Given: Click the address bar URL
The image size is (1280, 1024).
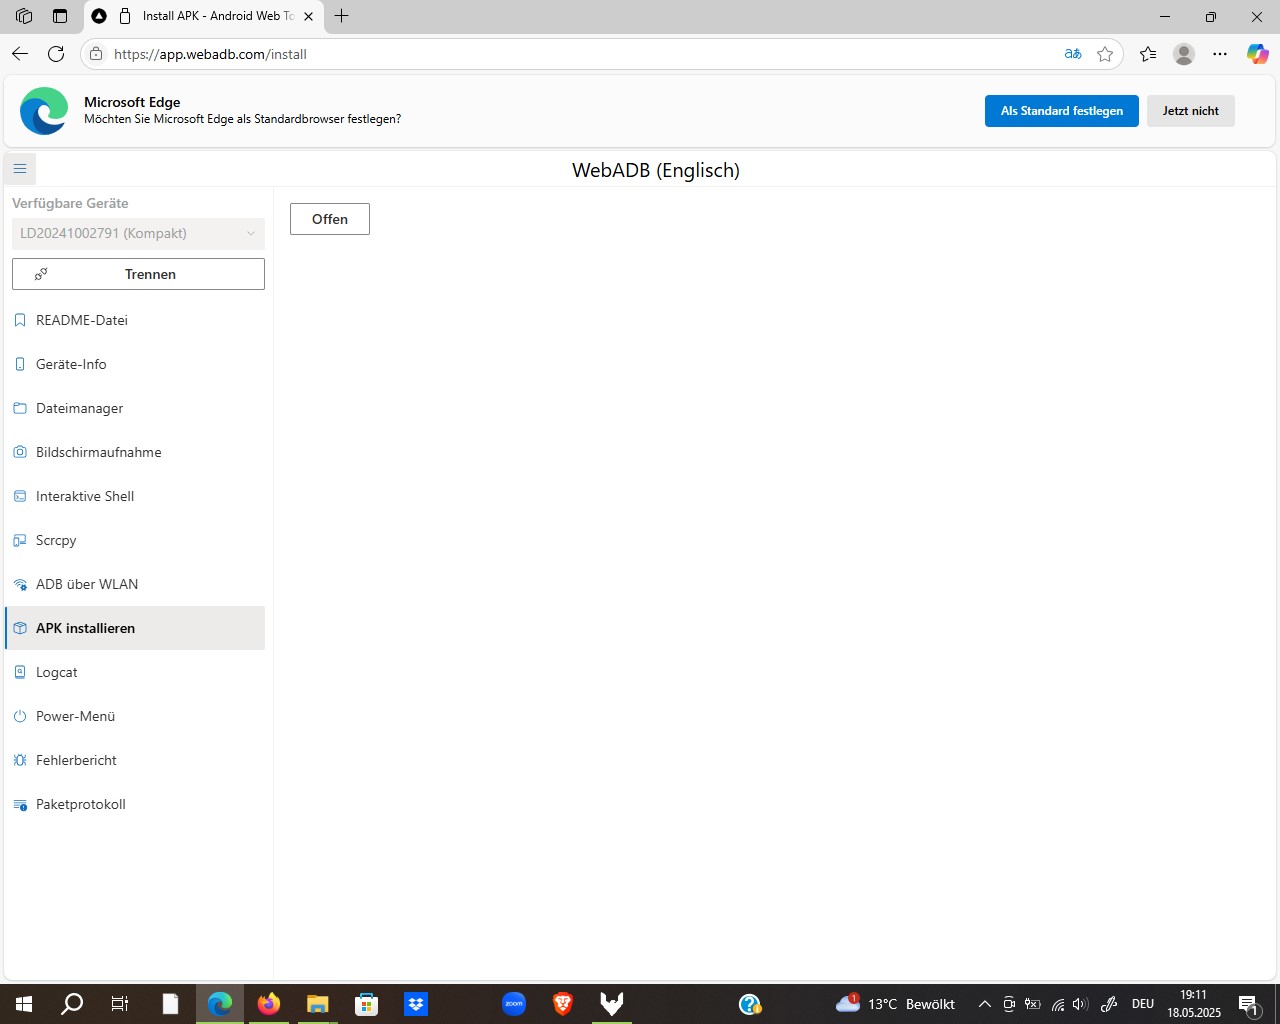Looking at the screenshot, I should coord(210,54).
